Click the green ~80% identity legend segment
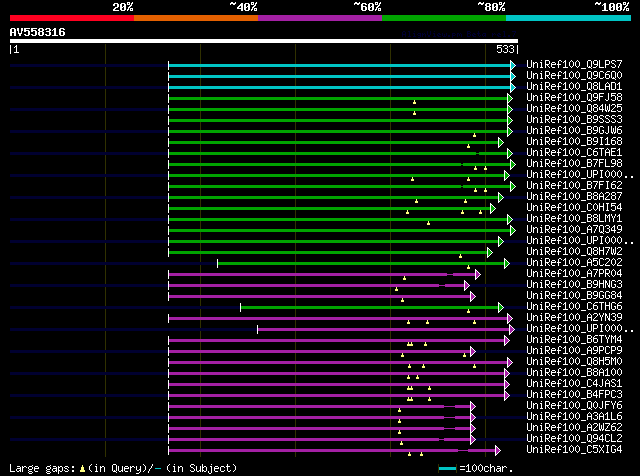Screen dimensions: 640x476 [x=444, y=18]
